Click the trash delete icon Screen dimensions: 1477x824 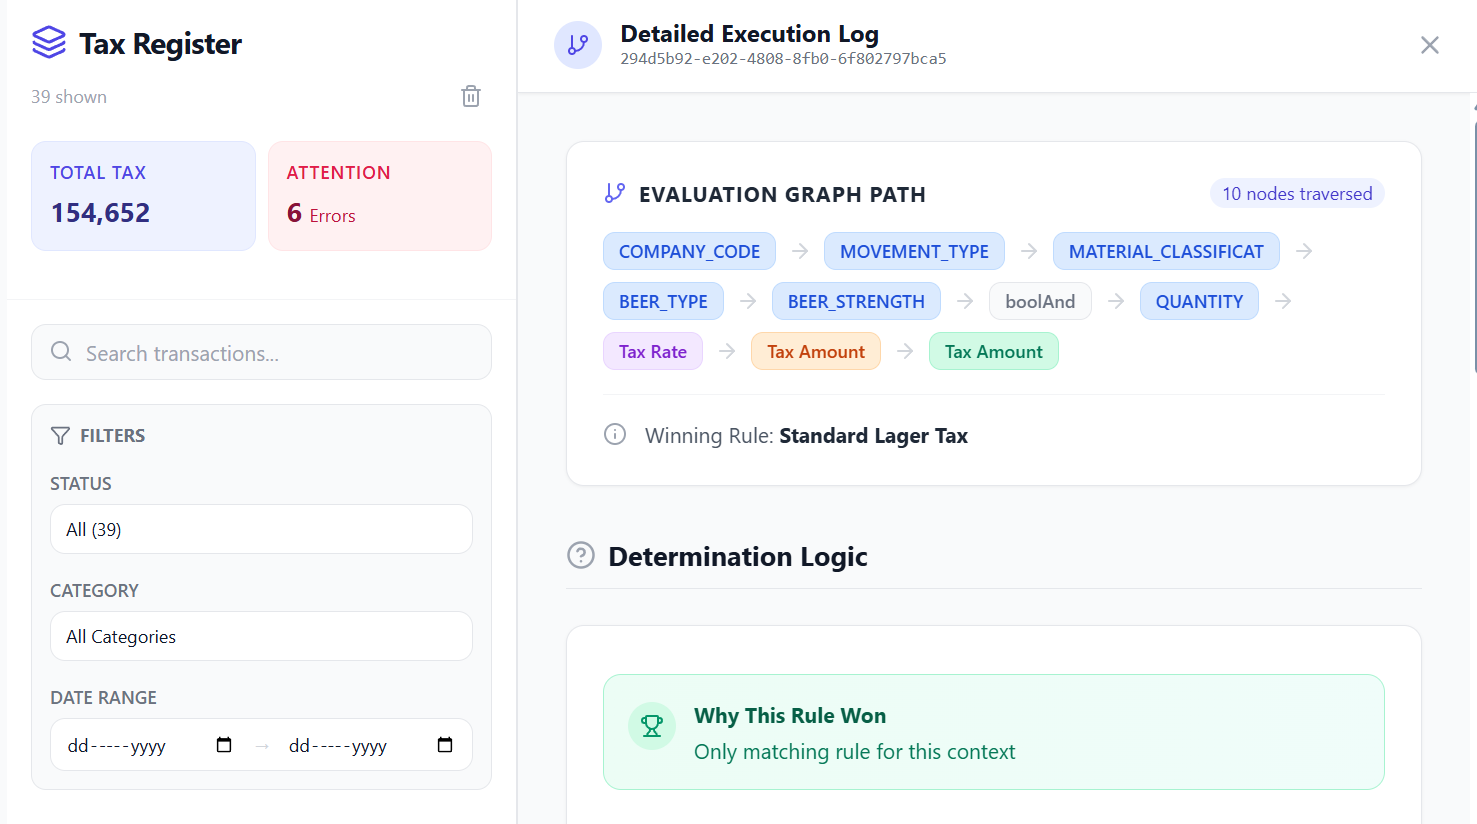coord(471,96)
